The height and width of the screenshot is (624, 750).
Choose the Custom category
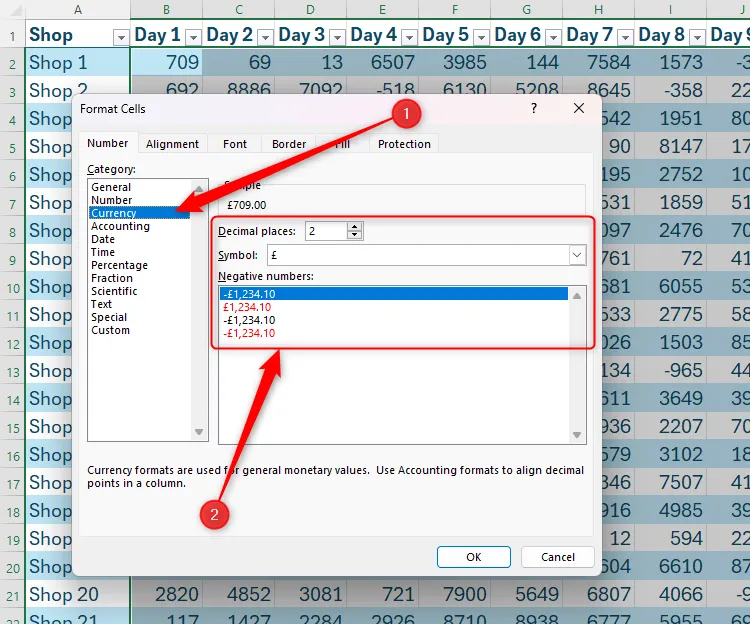[110, 330]
